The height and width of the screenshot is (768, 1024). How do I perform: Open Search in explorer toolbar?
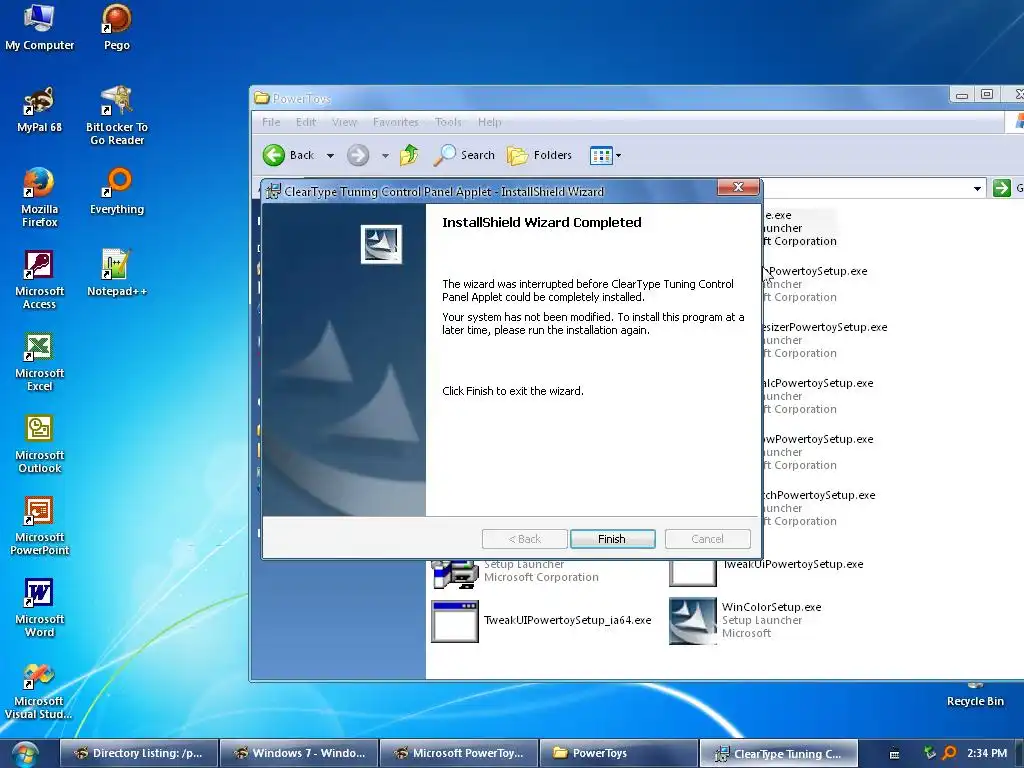(464, 155)
